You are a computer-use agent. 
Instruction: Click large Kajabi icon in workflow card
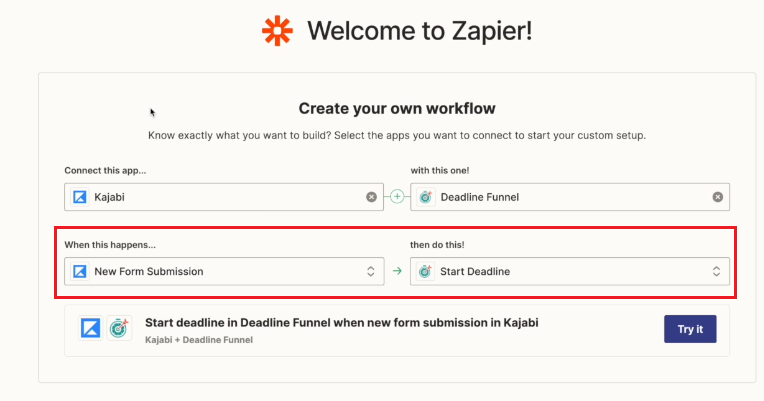click(x=91, y=328)
